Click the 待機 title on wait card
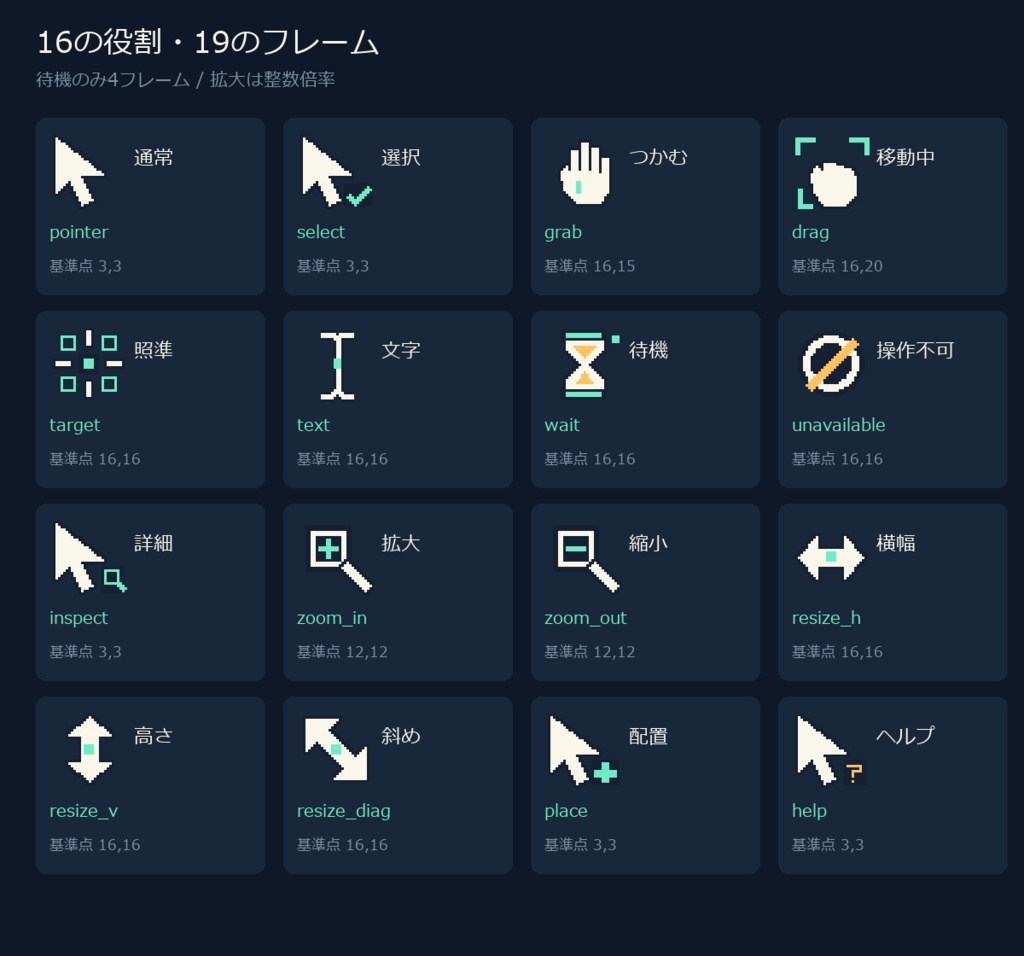The width and height of the screenshot is (1024, 956). coord(648,351)
